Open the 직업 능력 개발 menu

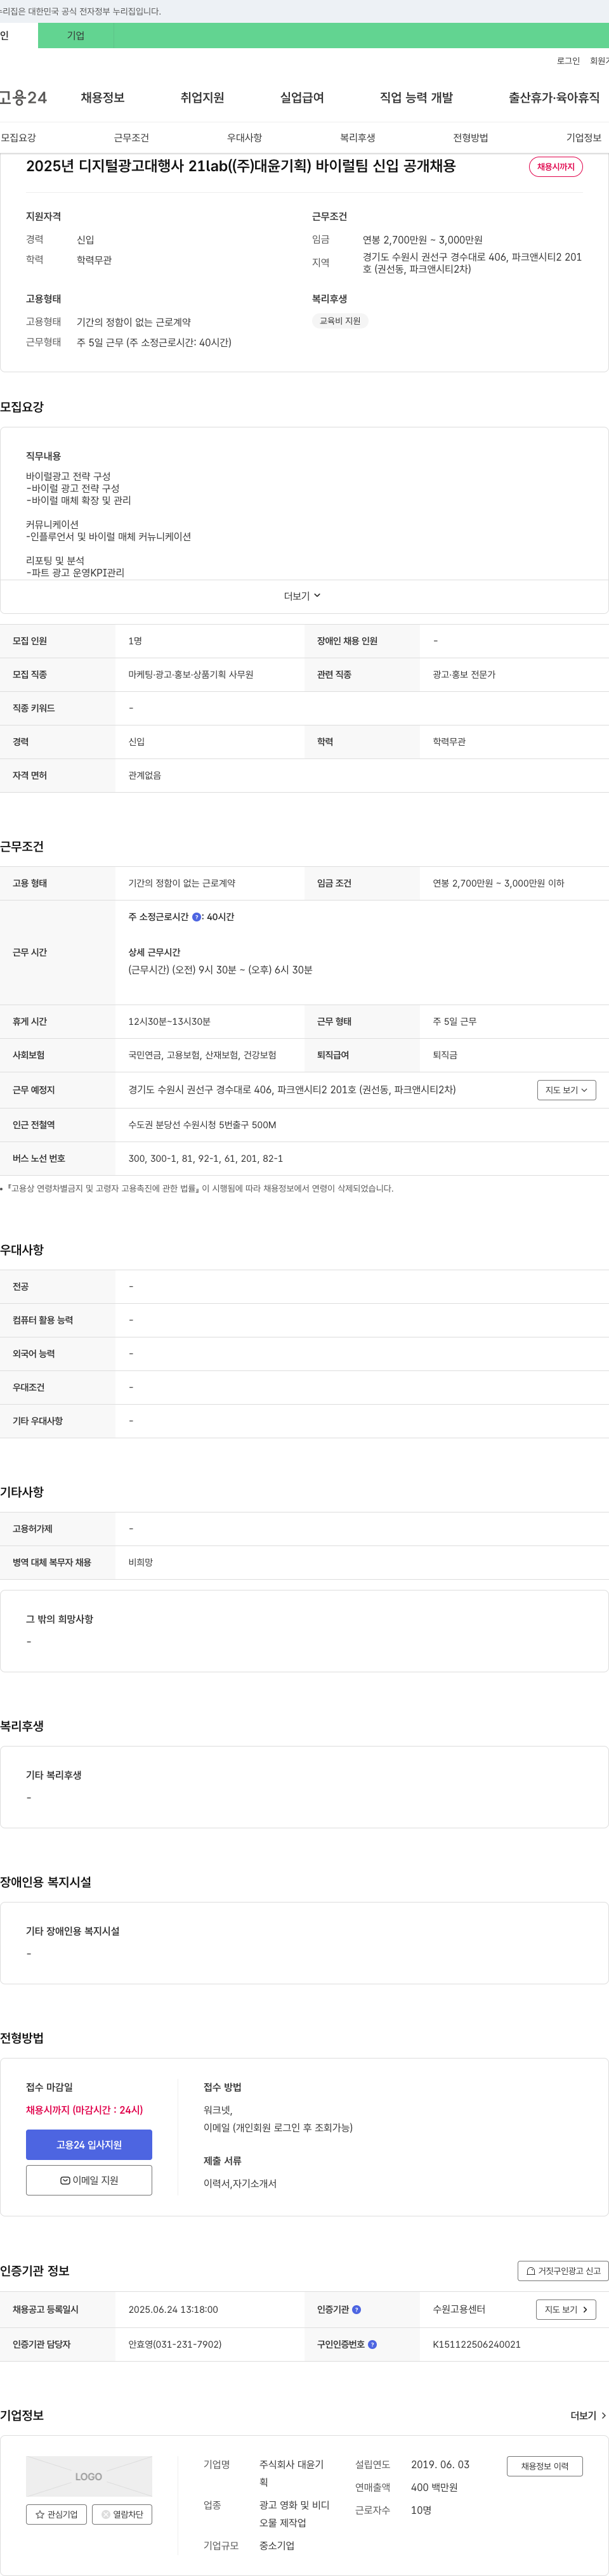click(416, 97)
